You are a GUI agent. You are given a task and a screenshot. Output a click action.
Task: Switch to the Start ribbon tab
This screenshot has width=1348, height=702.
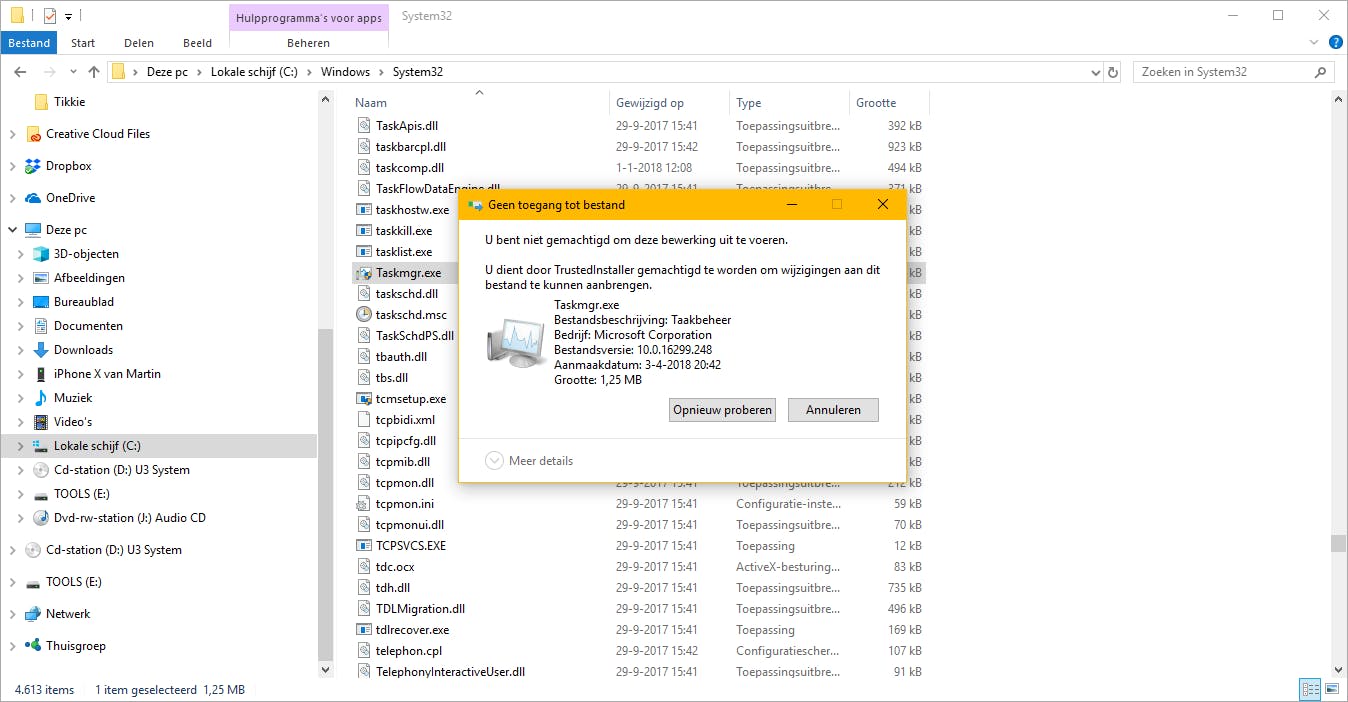click(83, 43)
